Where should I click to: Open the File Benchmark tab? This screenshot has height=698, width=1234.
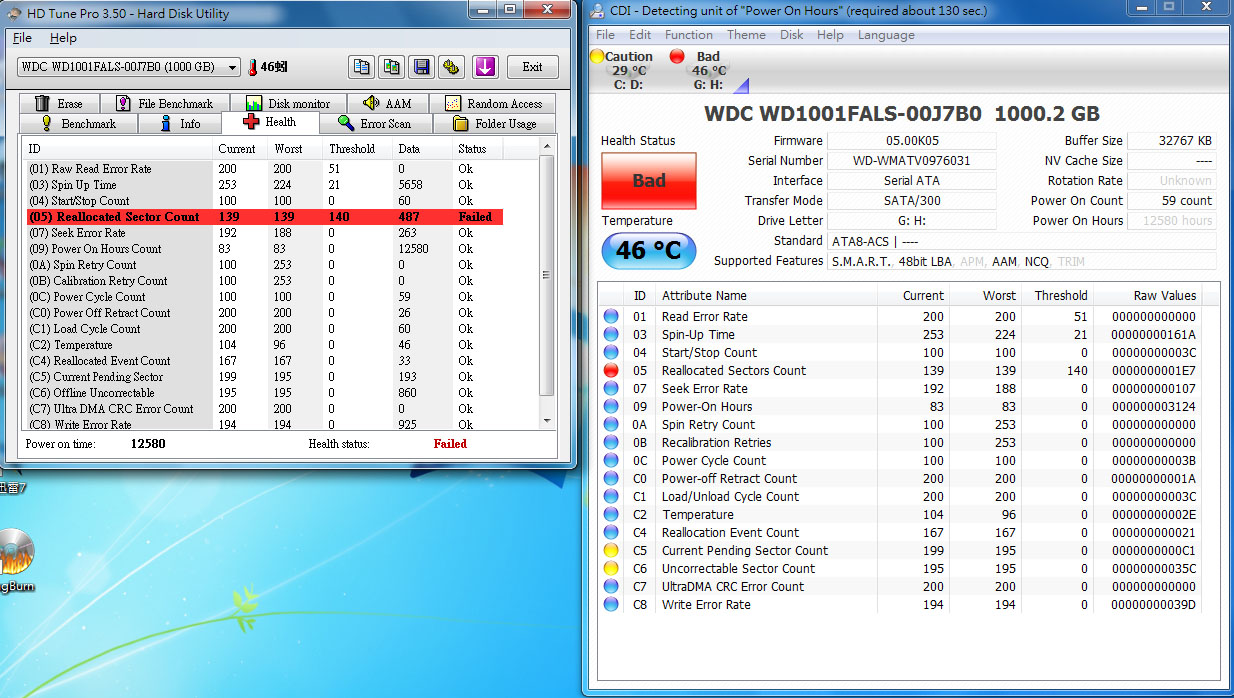tap(165, 103)
